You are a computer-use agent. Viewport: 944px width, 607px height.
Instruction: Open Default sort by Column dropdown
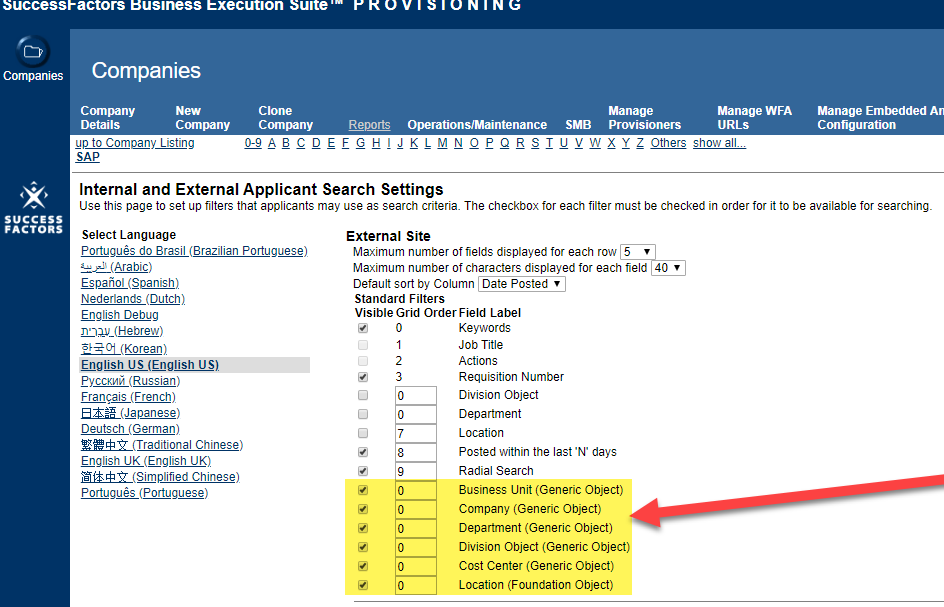522,284
